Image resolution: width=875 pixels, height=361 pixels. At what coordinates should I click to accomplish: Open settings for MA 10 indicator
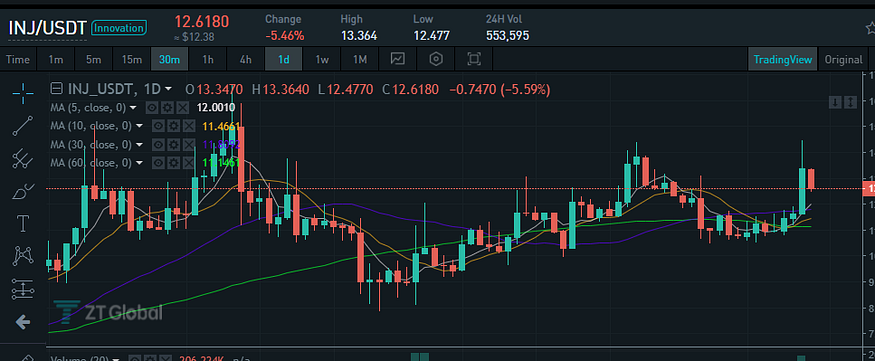pyautogui.click(x=174, y=126)
